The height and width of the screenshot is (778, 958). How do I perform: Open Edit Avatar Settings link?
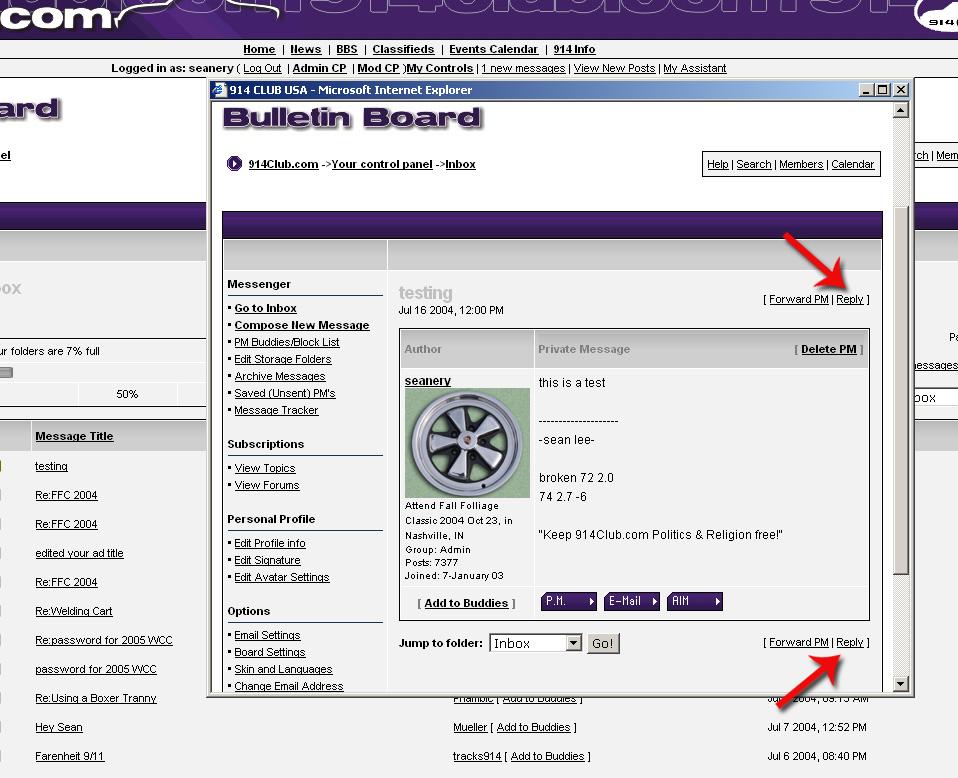(282, 578)
